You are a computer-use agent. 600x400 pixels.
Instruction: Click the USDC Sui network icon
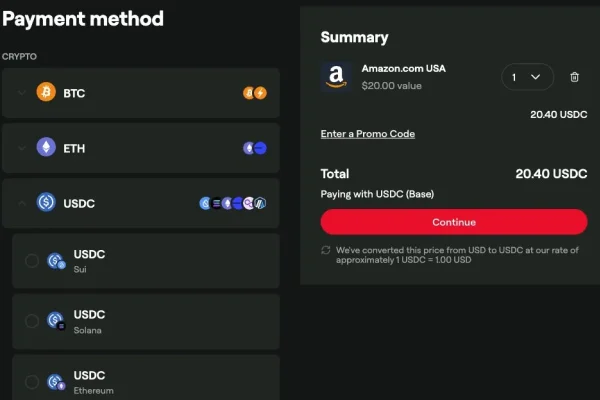56,261
